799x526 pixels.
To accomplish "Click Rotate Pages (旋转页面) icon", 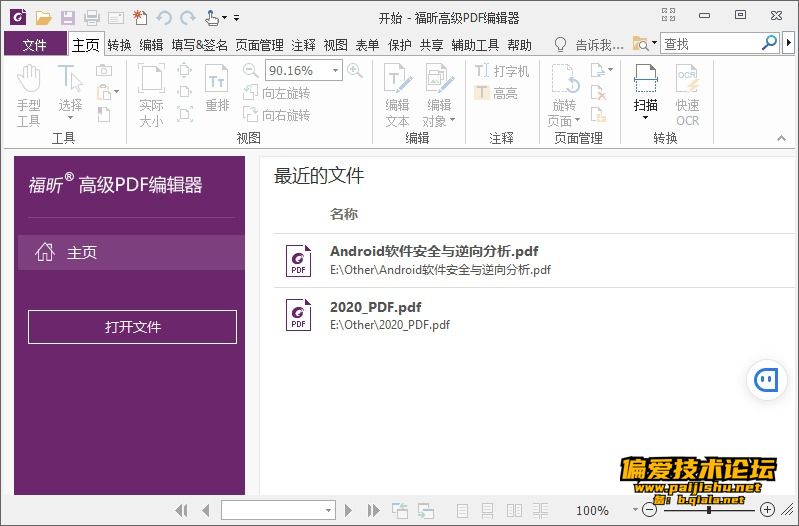I will [565, 96].
